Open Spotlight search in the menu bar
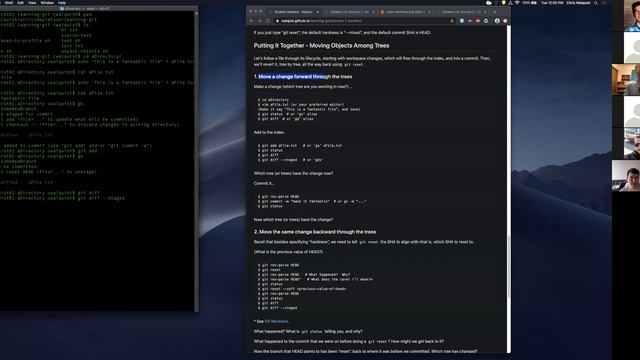Image resolution: width=640 pixels, height=360 pixels. pyautogui.click(x=596, y=3)
